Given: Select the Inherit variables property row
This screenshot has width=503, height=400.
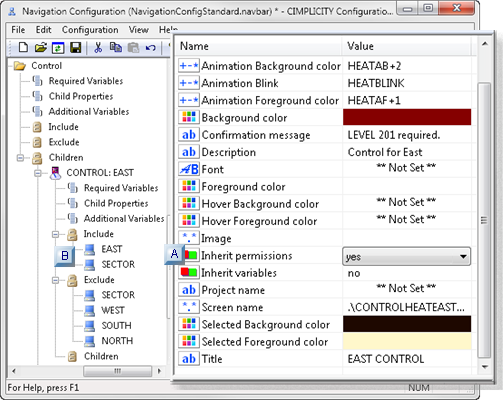Looking at the screenshot, I should 325,273.
